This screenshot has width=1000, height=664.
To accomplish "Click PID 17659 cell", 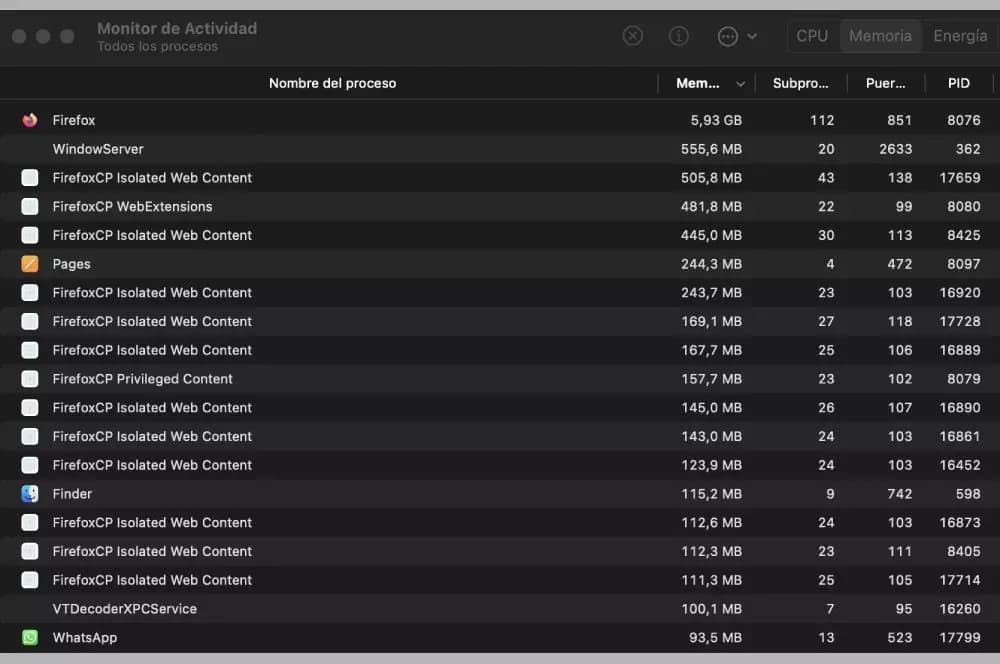I will click(x=960, y=177).
